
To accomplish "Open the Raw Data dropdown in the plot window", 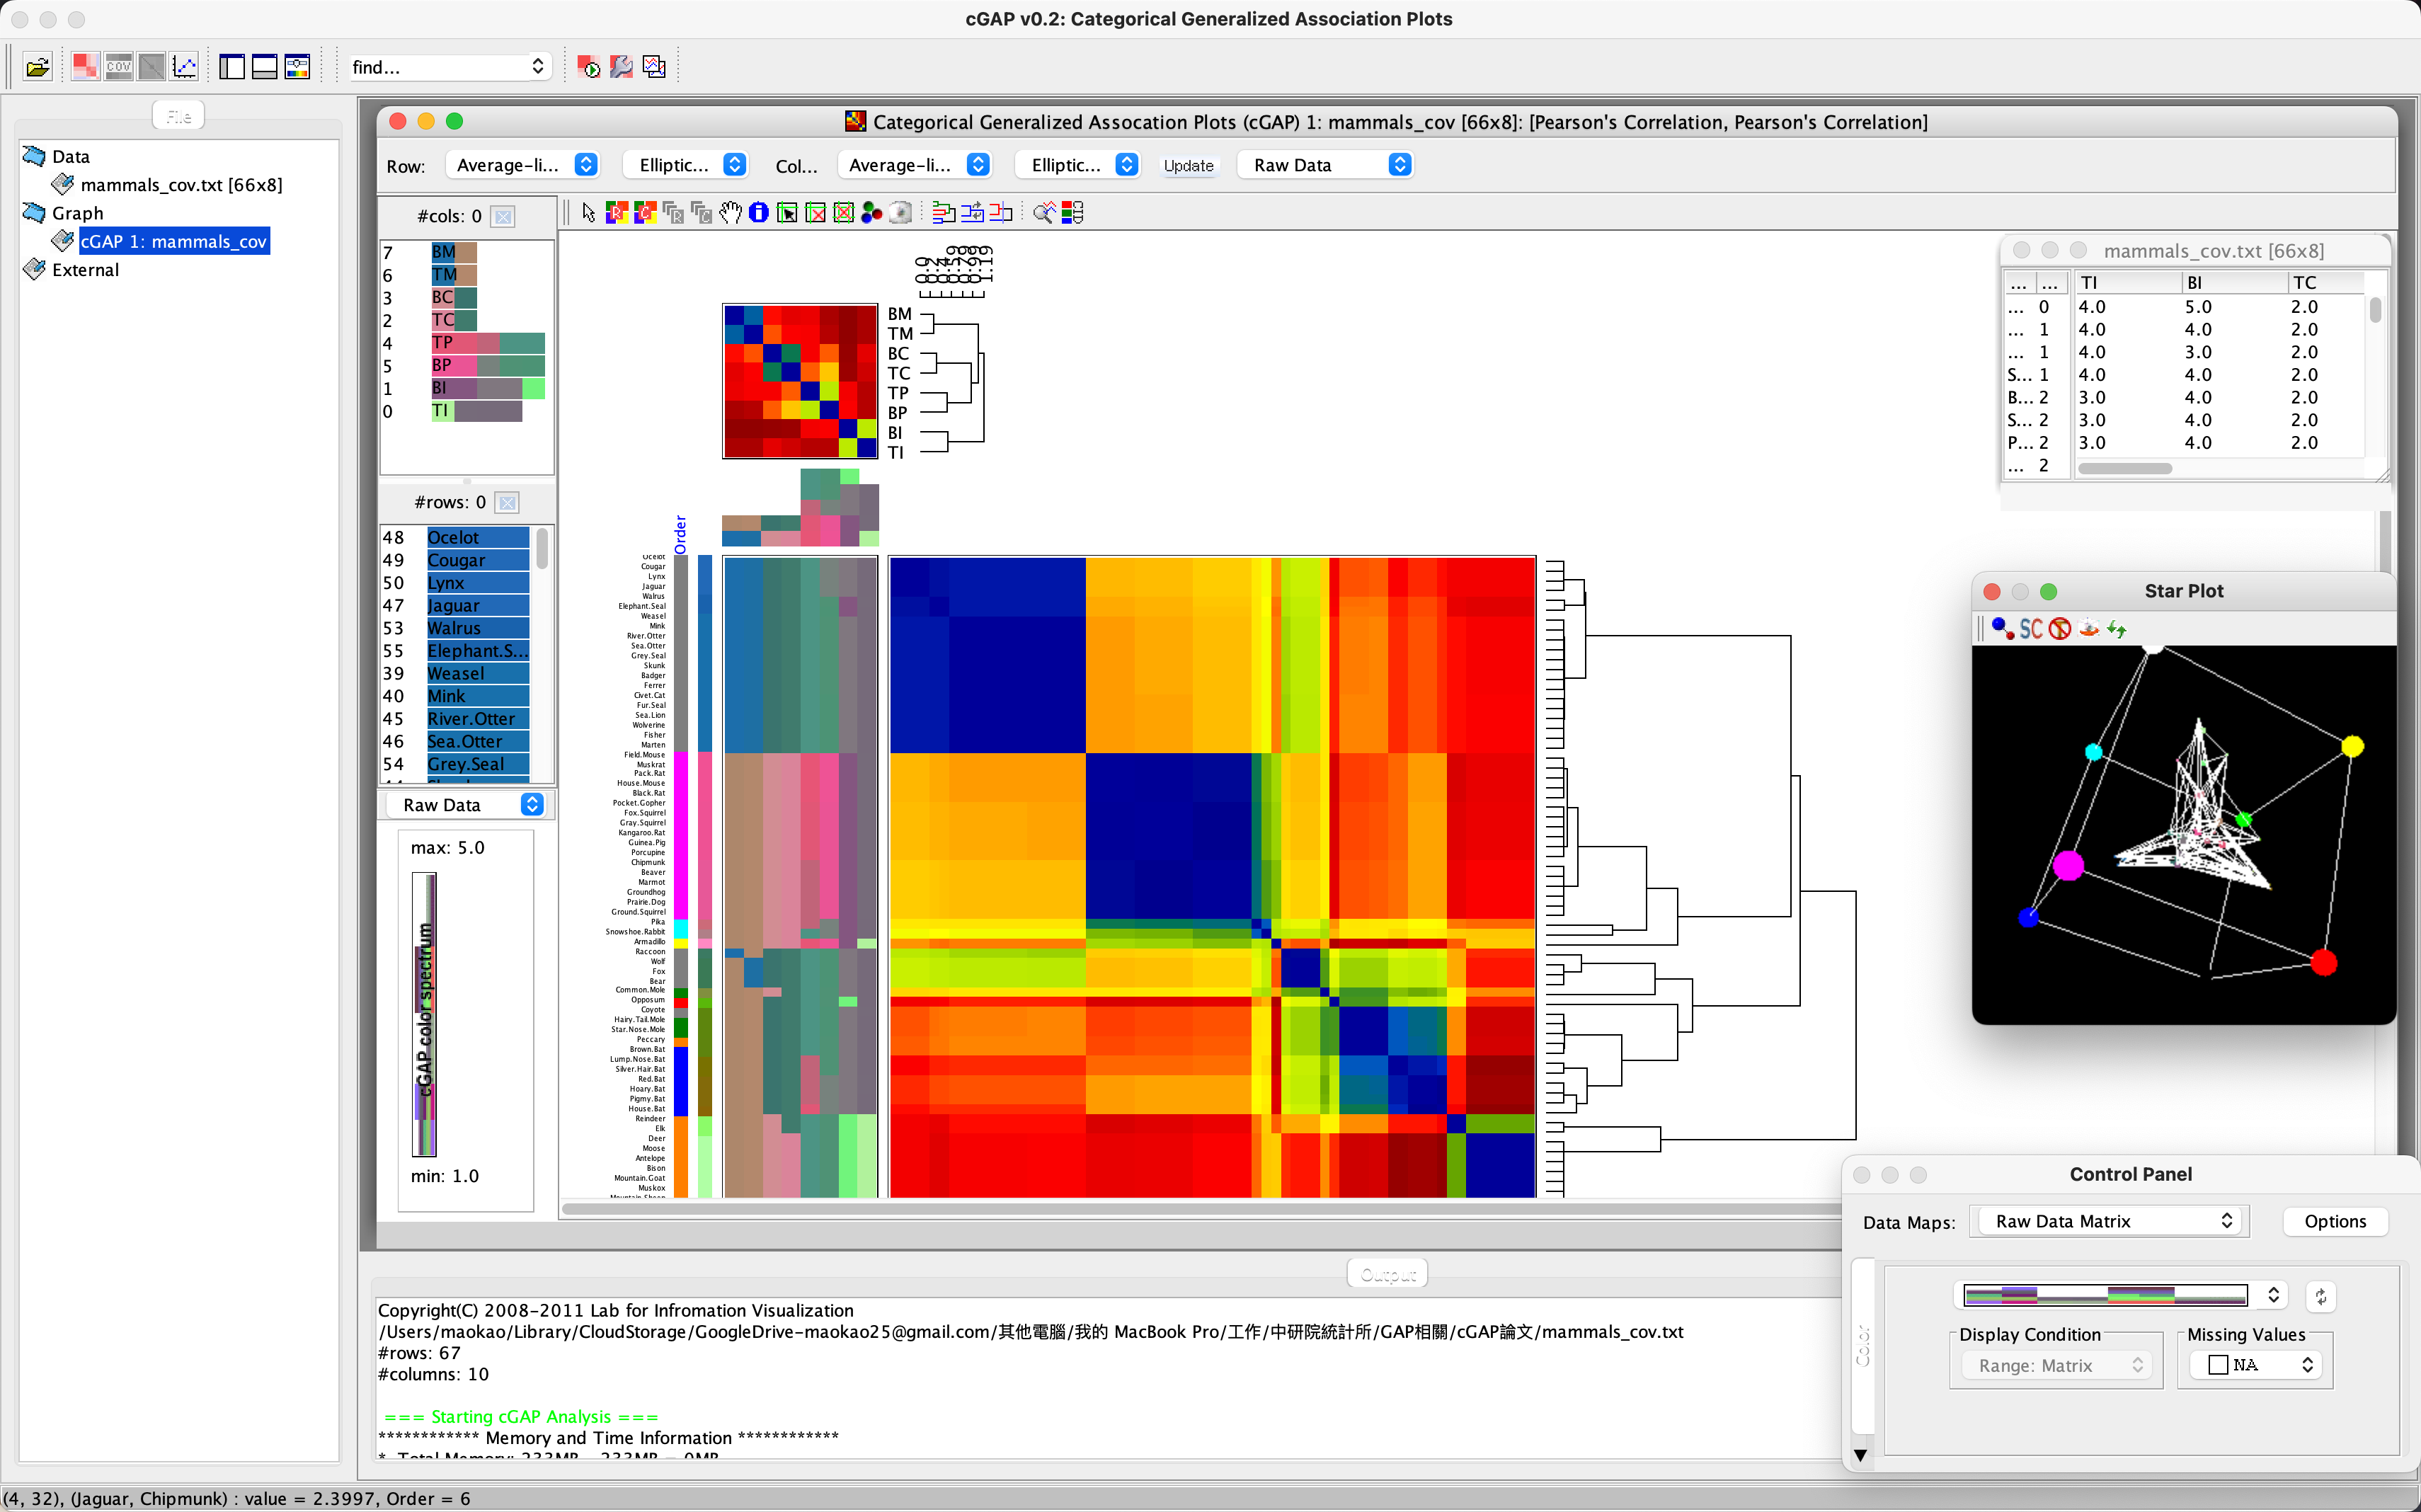I will (1325, 164).
